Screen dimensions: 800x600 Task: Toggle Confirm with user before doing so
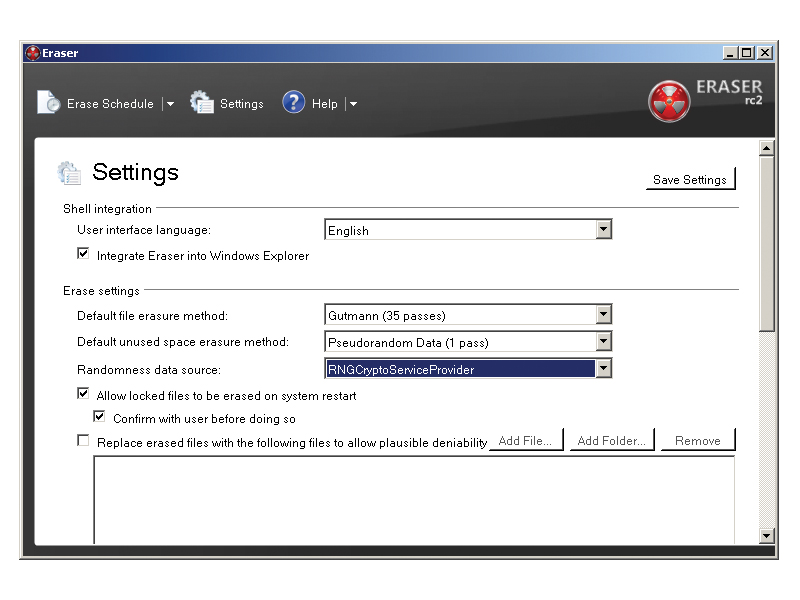(99, 416)
